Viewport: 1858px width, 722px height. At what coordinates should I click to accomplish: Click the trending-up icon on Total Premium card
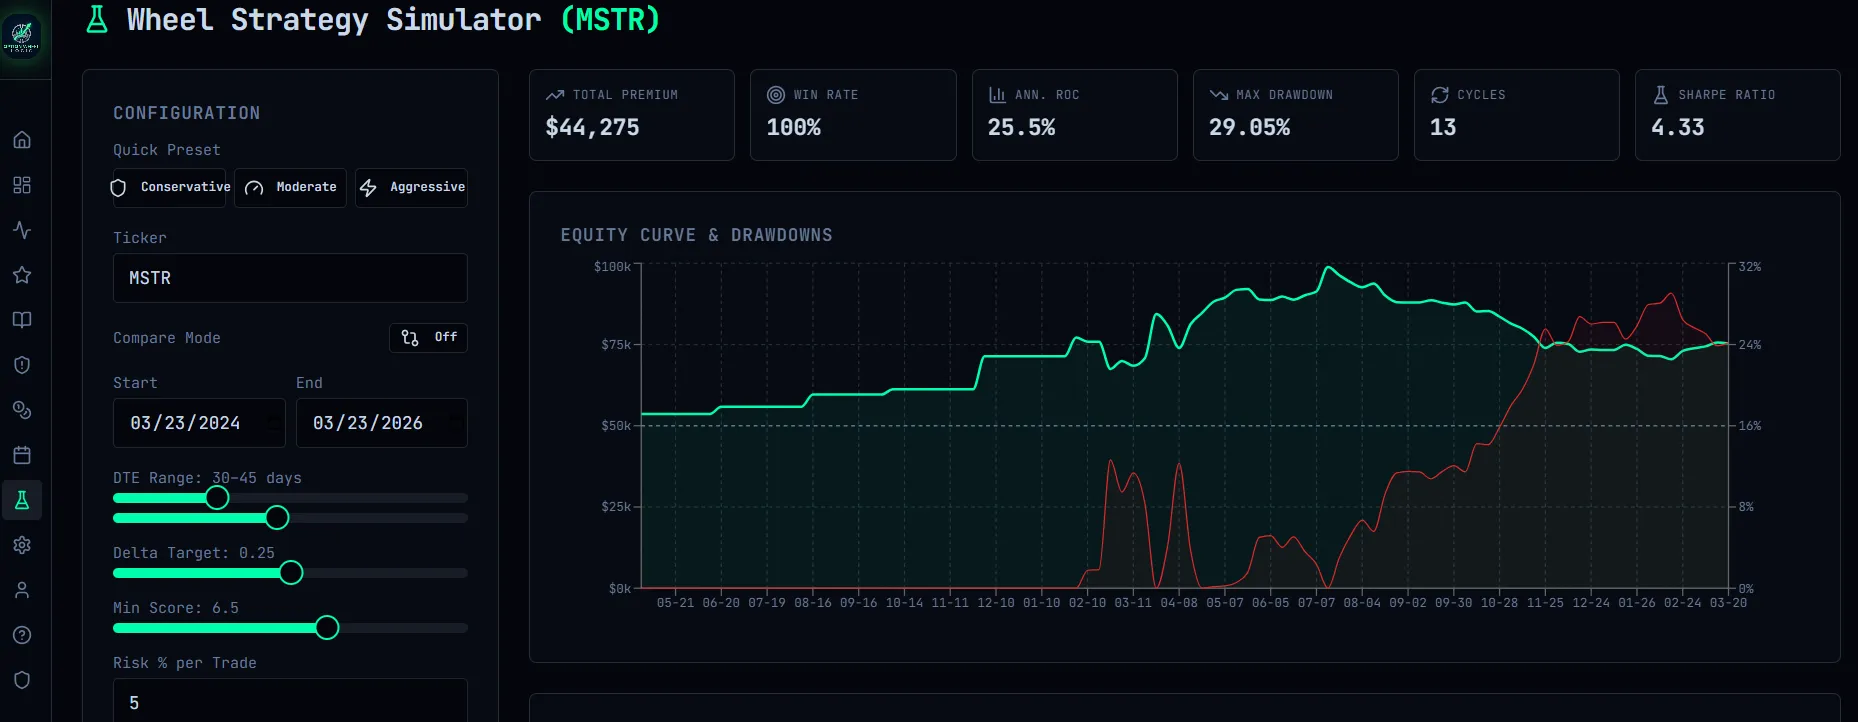[555, 95]
